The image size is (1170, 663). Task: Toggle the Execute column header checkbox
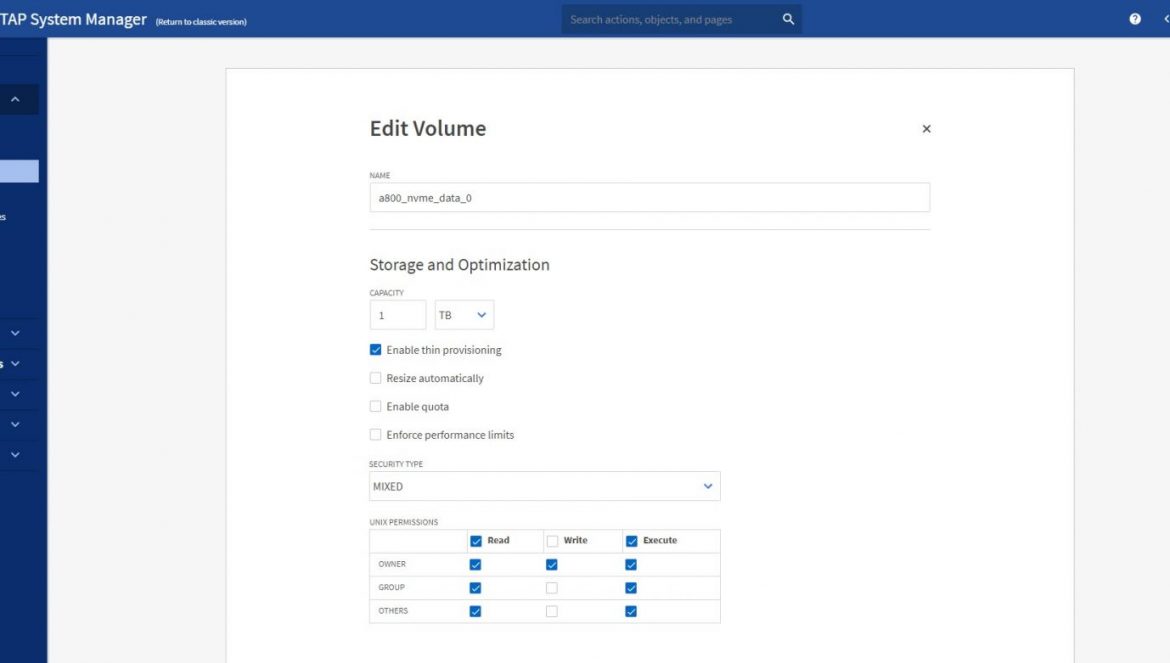[x=631, y=541]
